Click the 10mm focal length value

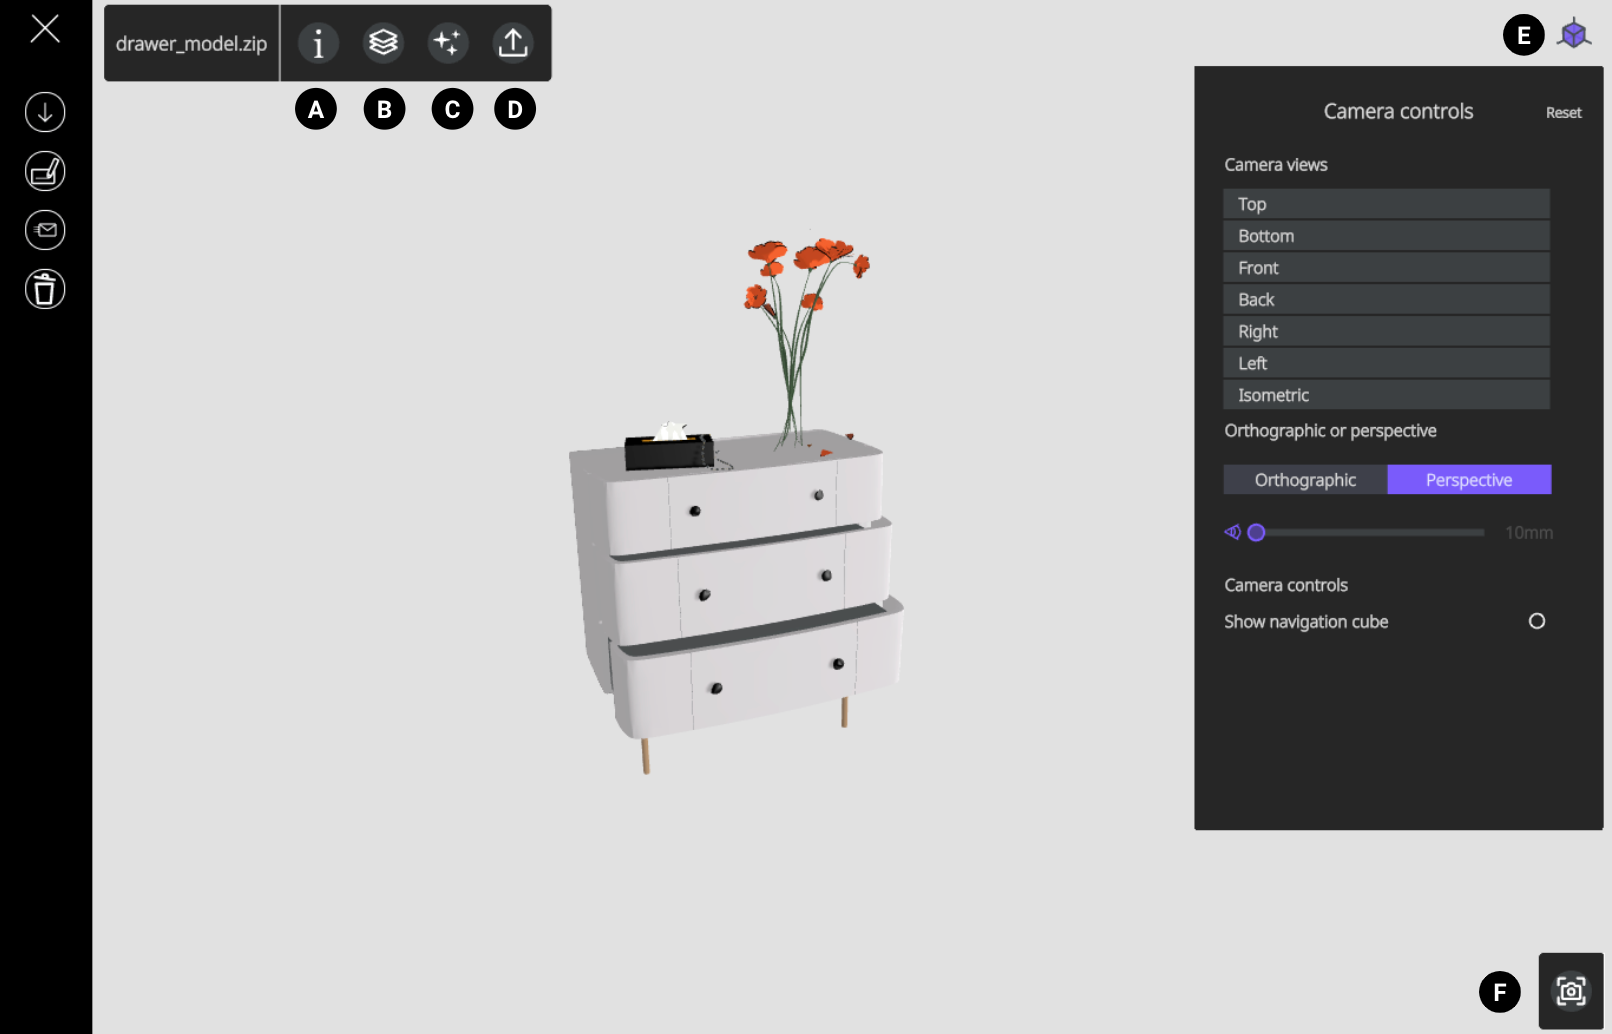click(x=1529, y=533)
